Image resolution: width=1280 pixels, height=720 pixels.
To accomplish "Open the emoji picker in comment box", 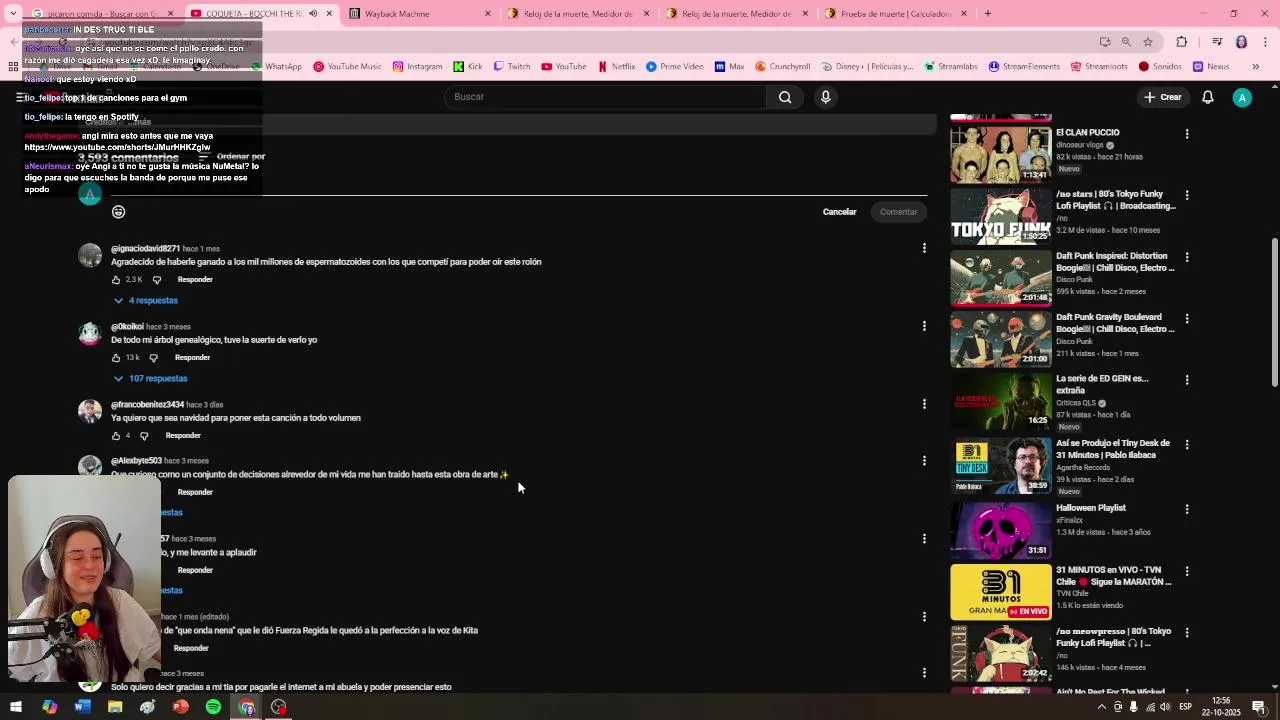I will tap(119, 212).
